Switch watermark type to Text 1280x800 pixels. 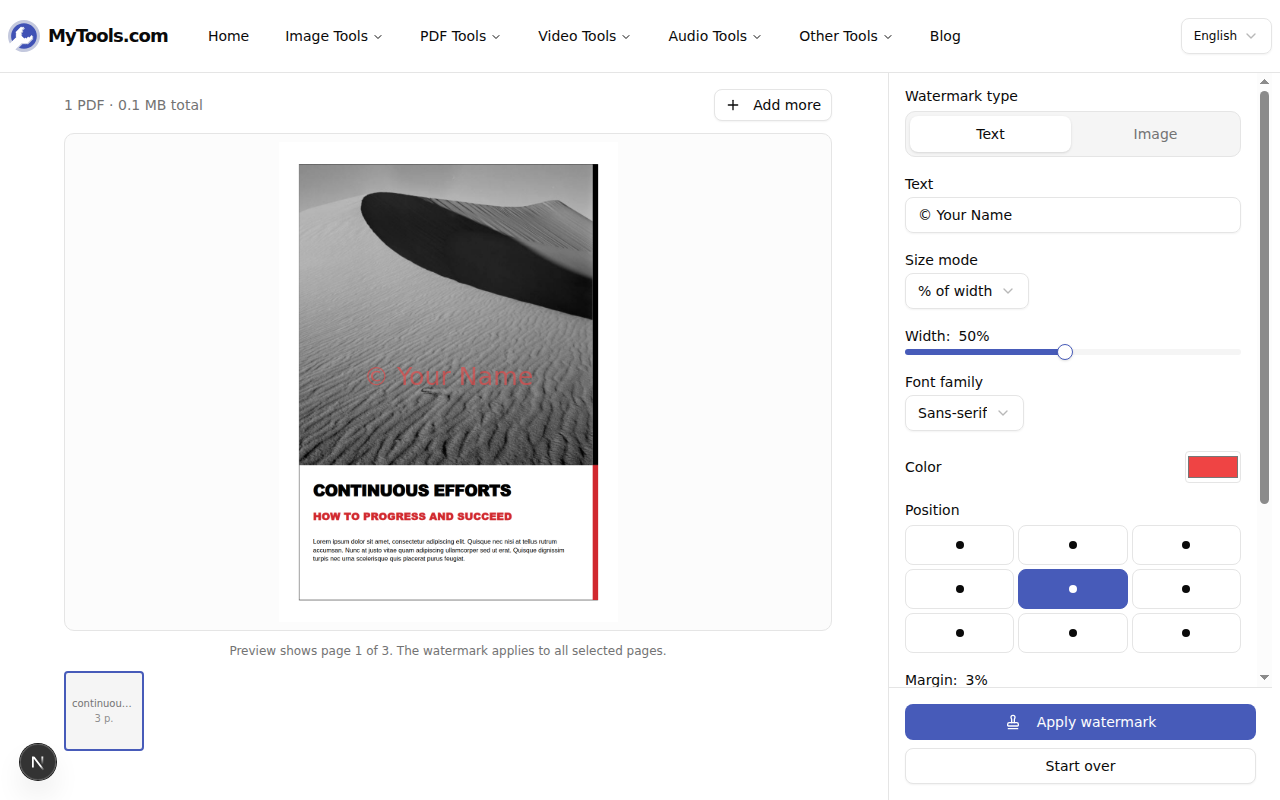point(990,134)
